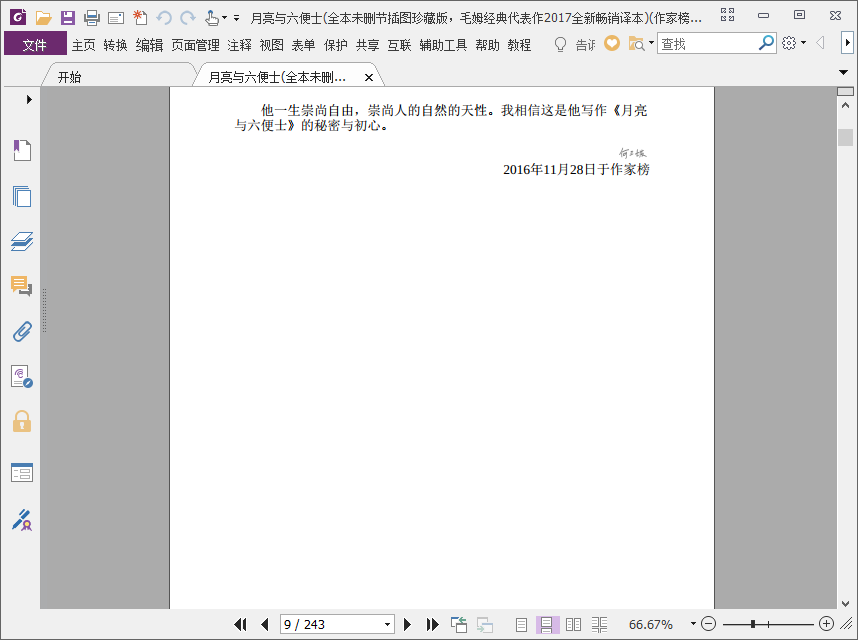Open zoom percentage dropdown arrow
Viewport: 858px width, 640px height.
pyautogui.click(x=693, y=624)
